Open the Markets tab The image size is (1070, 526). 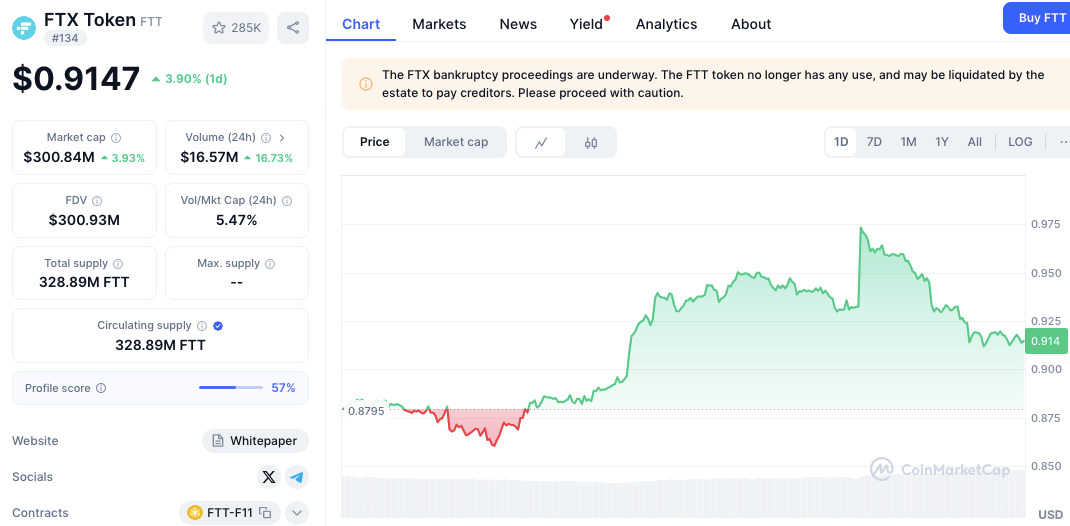pyautogui.click(x=439, y=25)
